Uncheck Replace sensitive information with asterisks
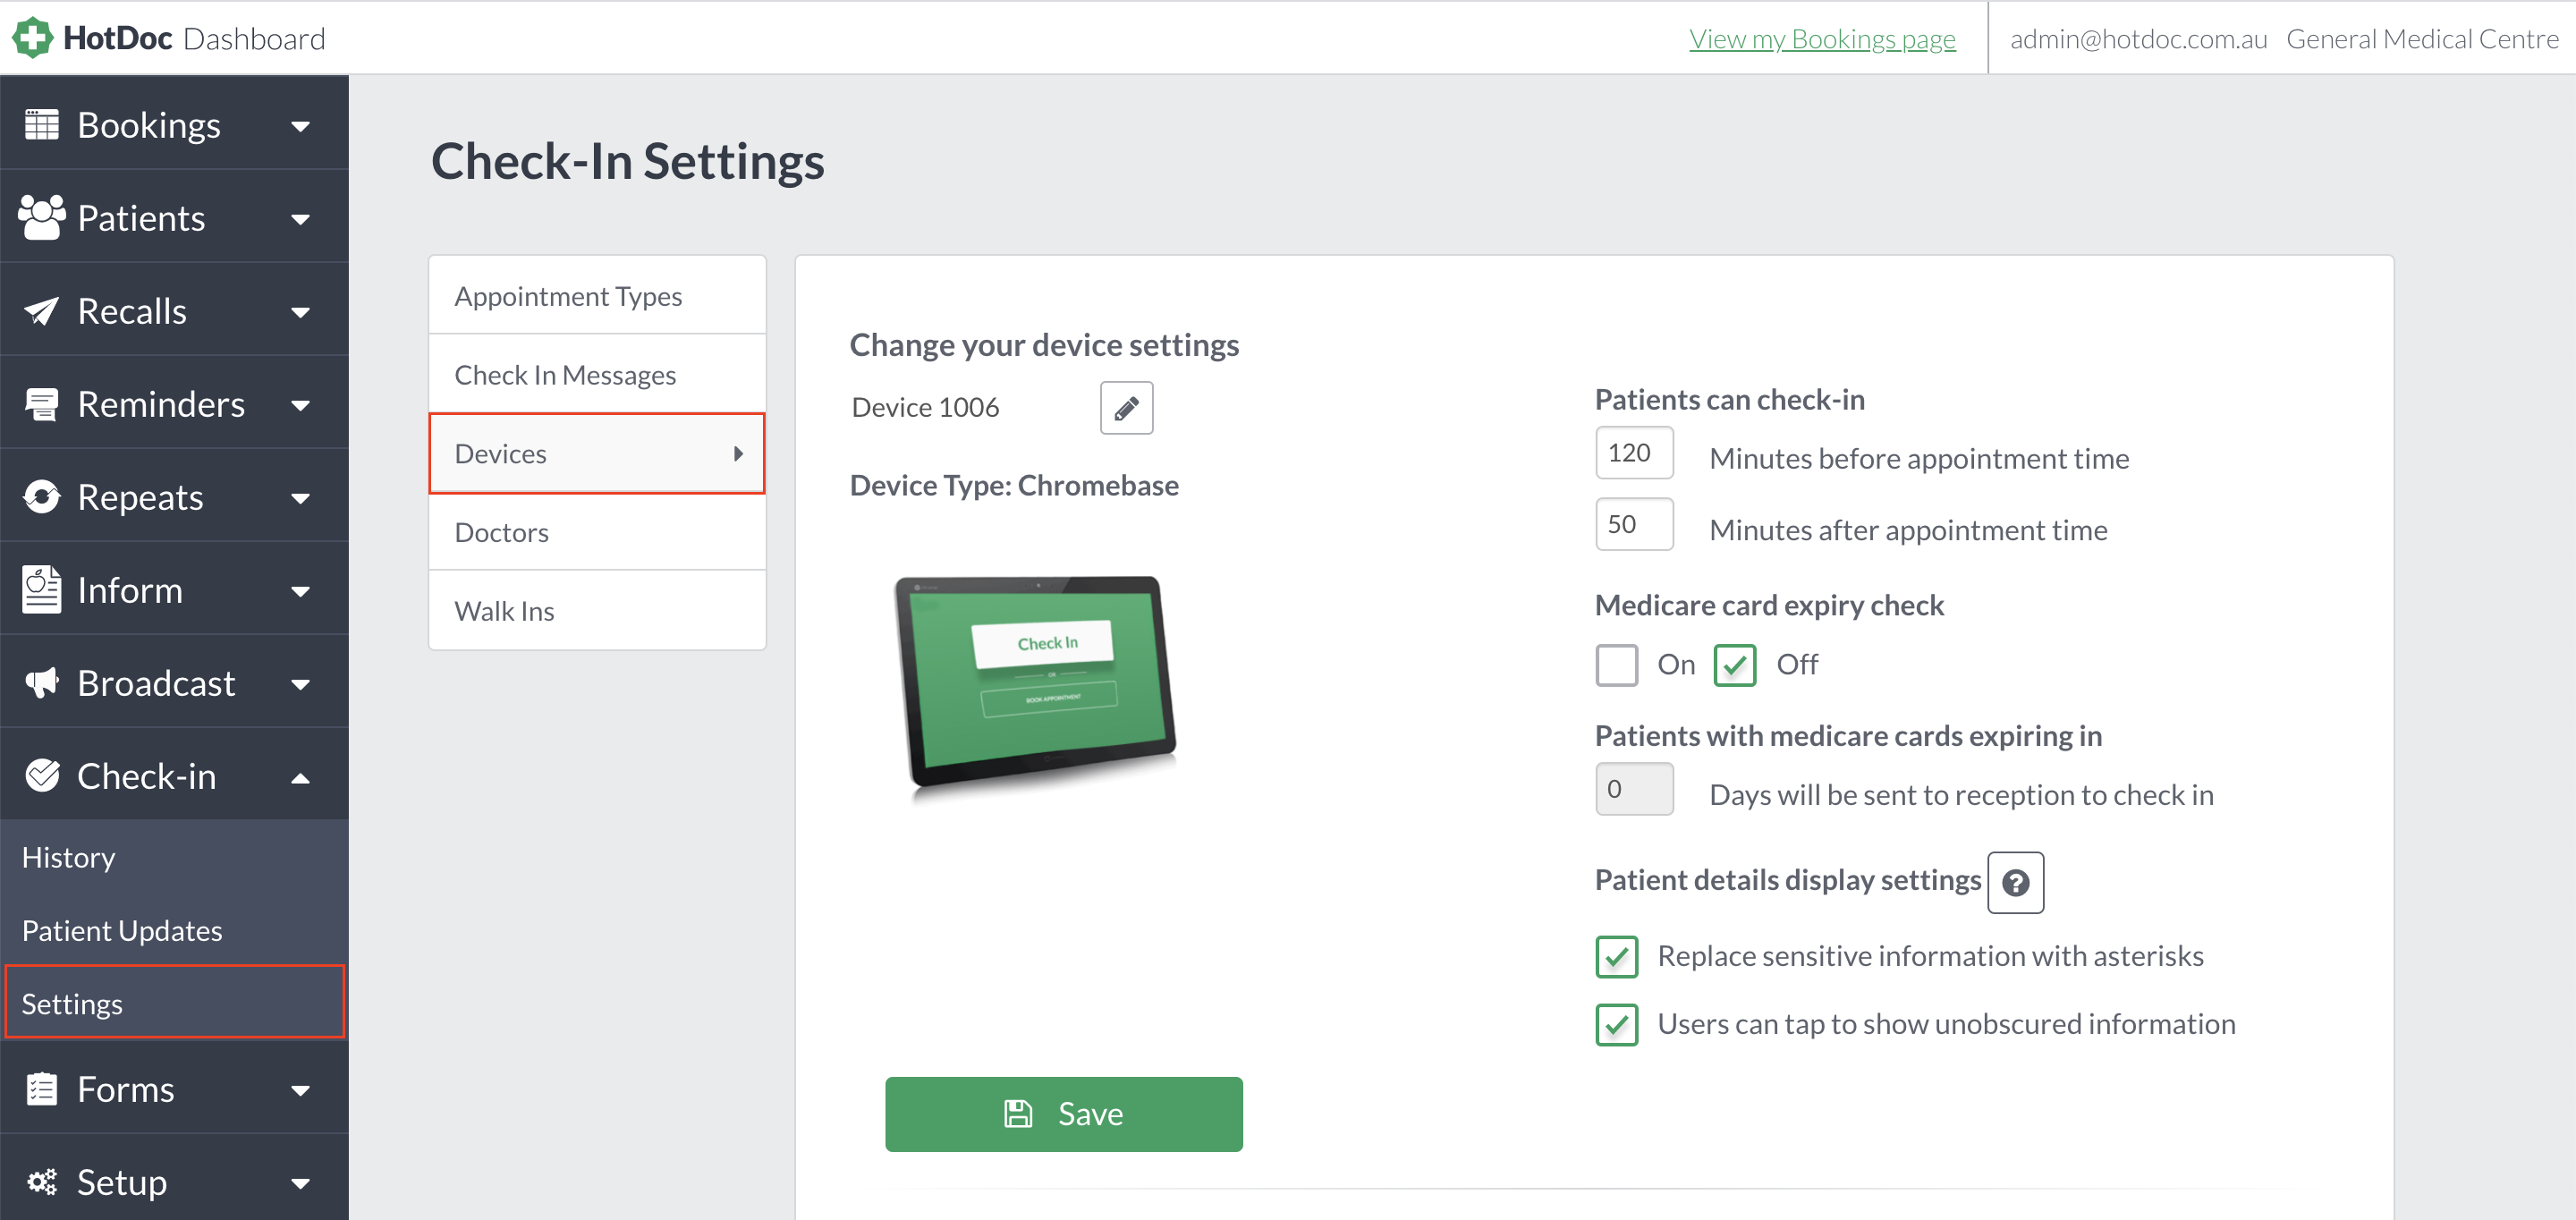Image resolution: width=2576 pixels, height=1220 pixels. [x=1616, y=957]
